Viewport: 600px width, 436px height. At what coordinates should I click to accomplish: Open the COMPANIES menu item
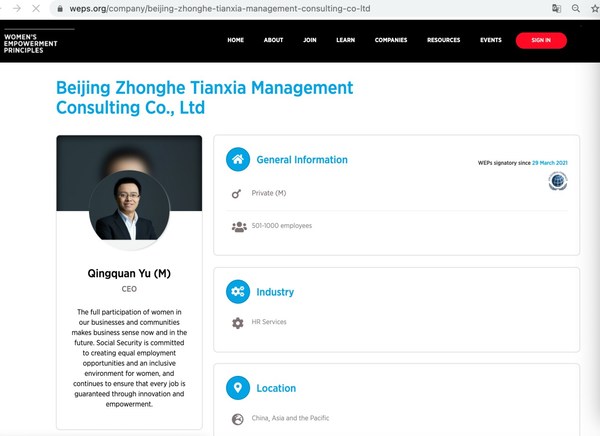[x=391, y=41]
